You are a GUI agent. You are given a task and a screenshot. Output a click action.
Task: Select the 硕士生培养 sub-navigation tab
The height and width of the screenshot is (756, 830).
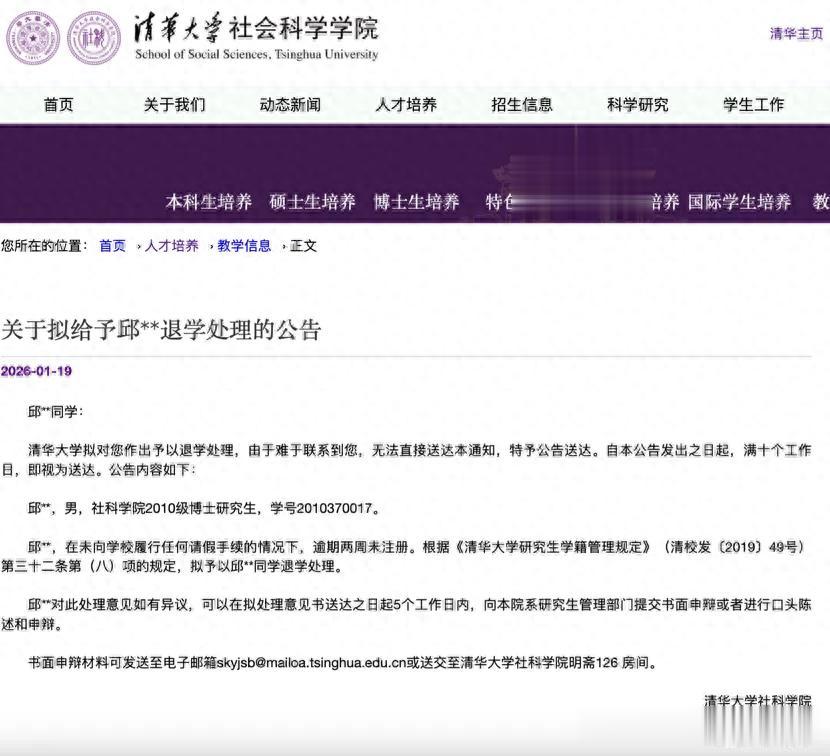pos(312,202)
